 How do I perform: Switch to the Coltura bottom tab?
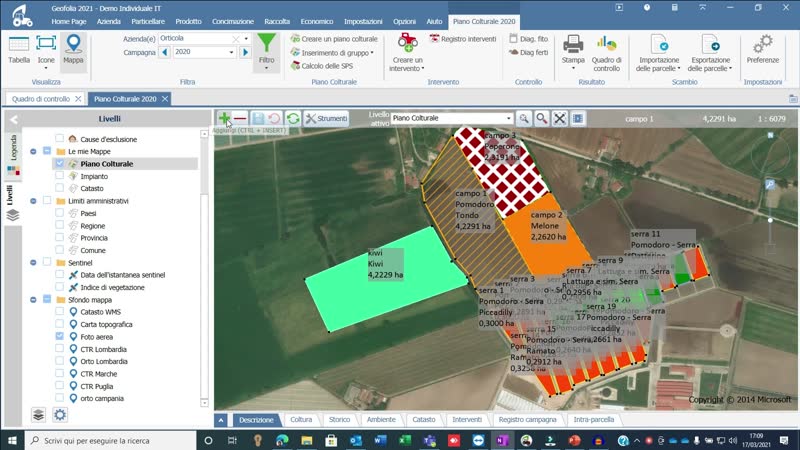point(301,419)
